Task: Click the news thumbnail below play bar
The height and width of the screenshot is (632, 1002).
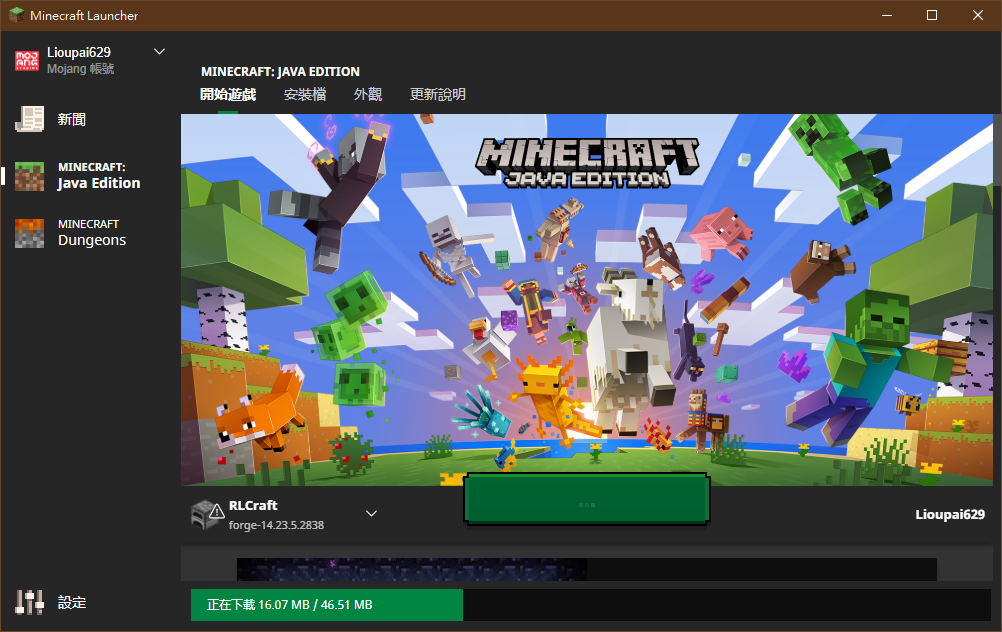Action: click(412, 569)
